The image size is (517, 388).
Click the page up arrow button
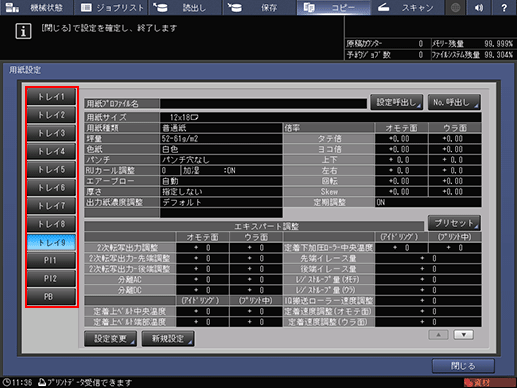coord(438,335)
